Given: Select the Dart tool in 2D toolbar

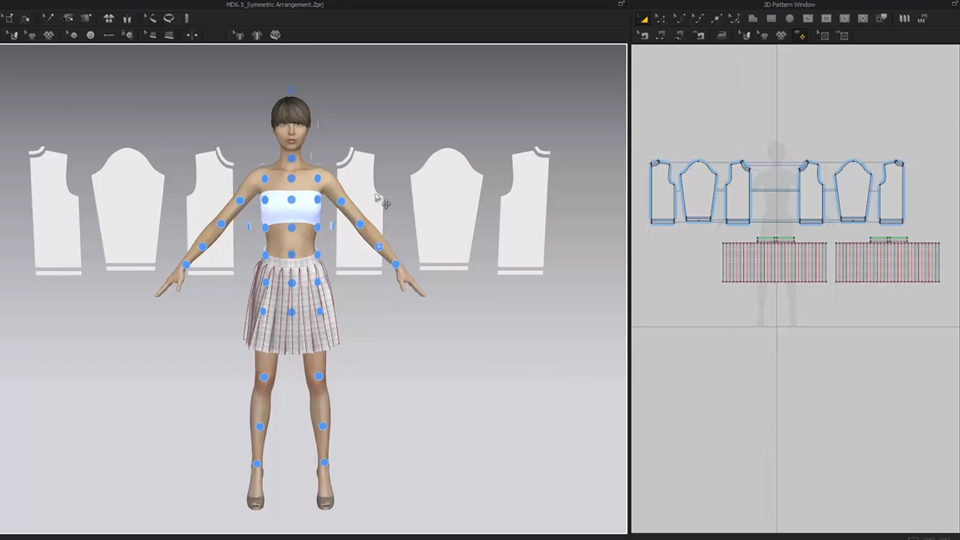Looking at the screenshot, I should coord(863,19).
